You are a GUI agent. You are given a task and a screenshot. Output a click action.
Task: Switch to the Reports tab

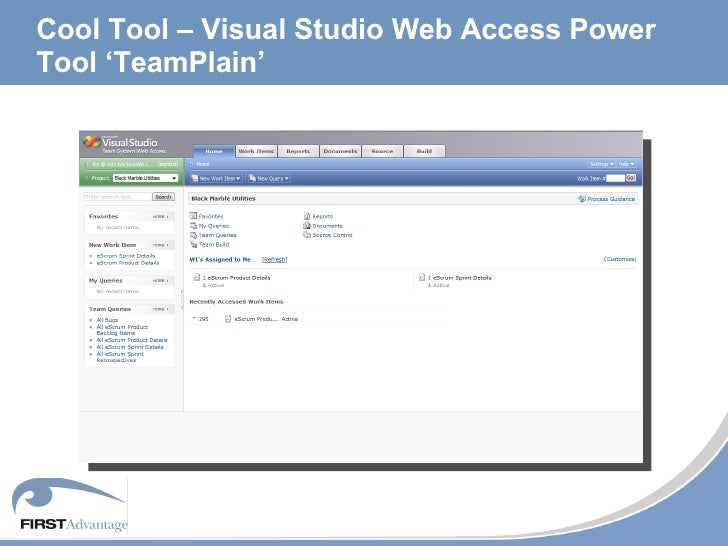pyautogui.click(x=298, y=151)
